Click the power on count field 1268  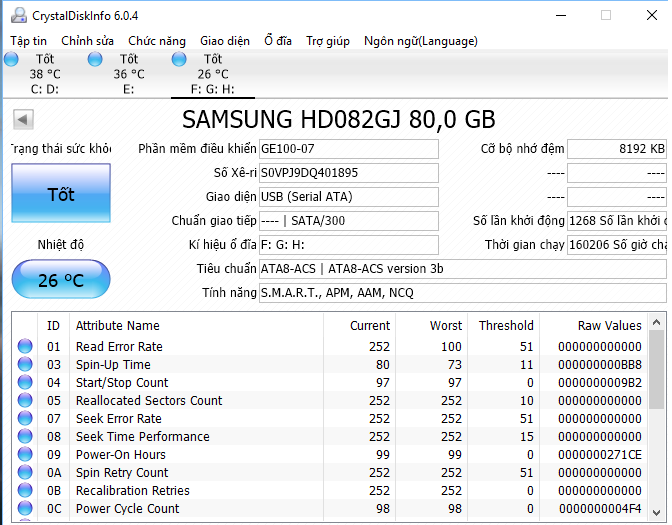(617, 221)
